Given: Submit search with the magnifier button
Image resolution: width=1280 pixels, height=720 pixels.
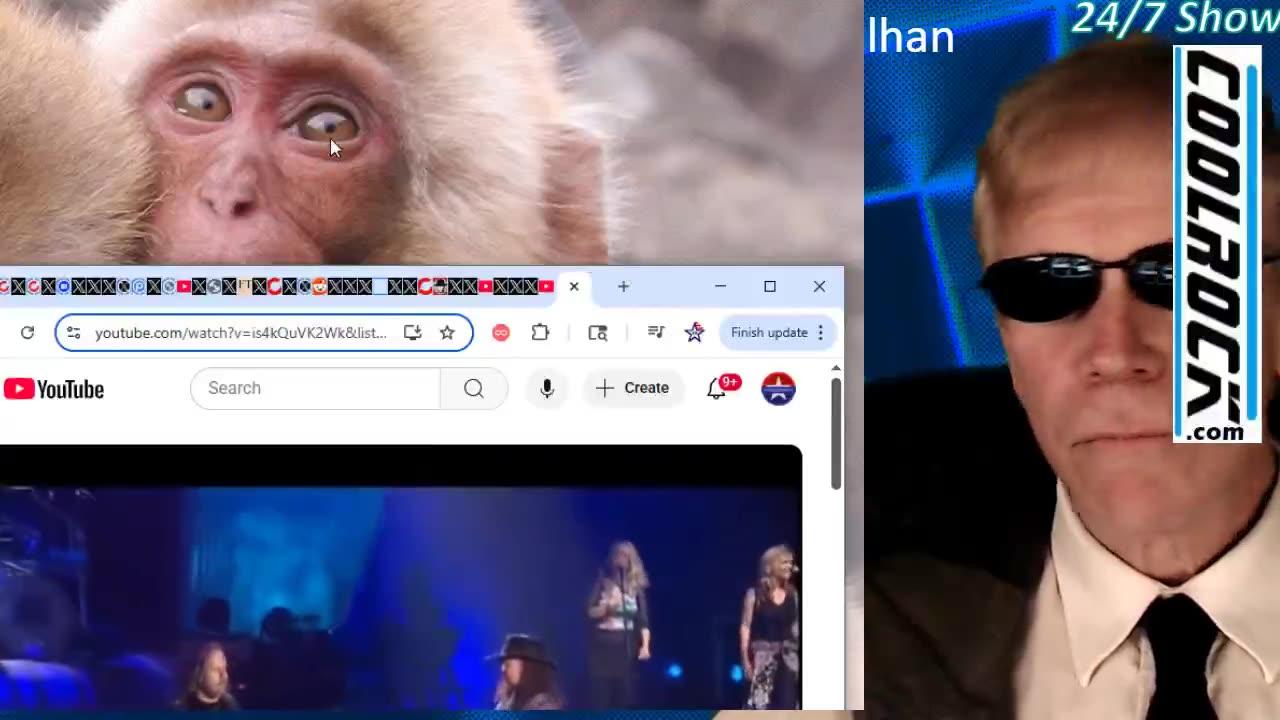Looking at the screenshot, I should [474, 388].
